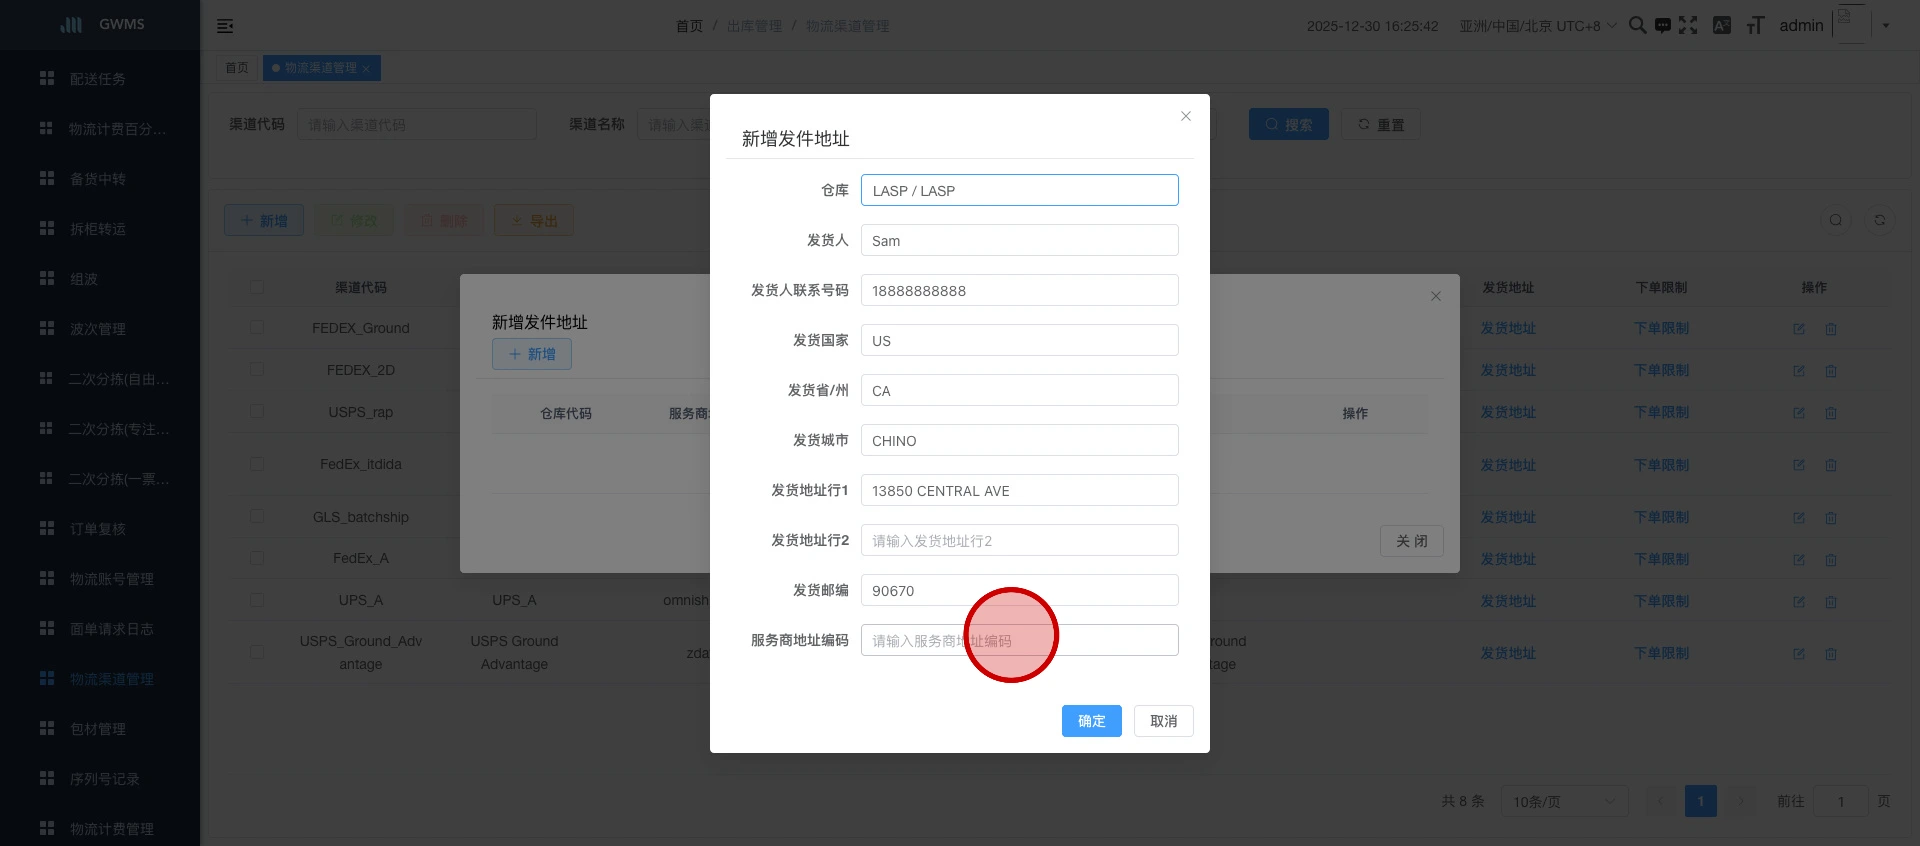Image resolution: width=1920 pixels, height=846 pixels.
Task: Click the edit icon in USPS_rap row
Action: [1799, 413]
